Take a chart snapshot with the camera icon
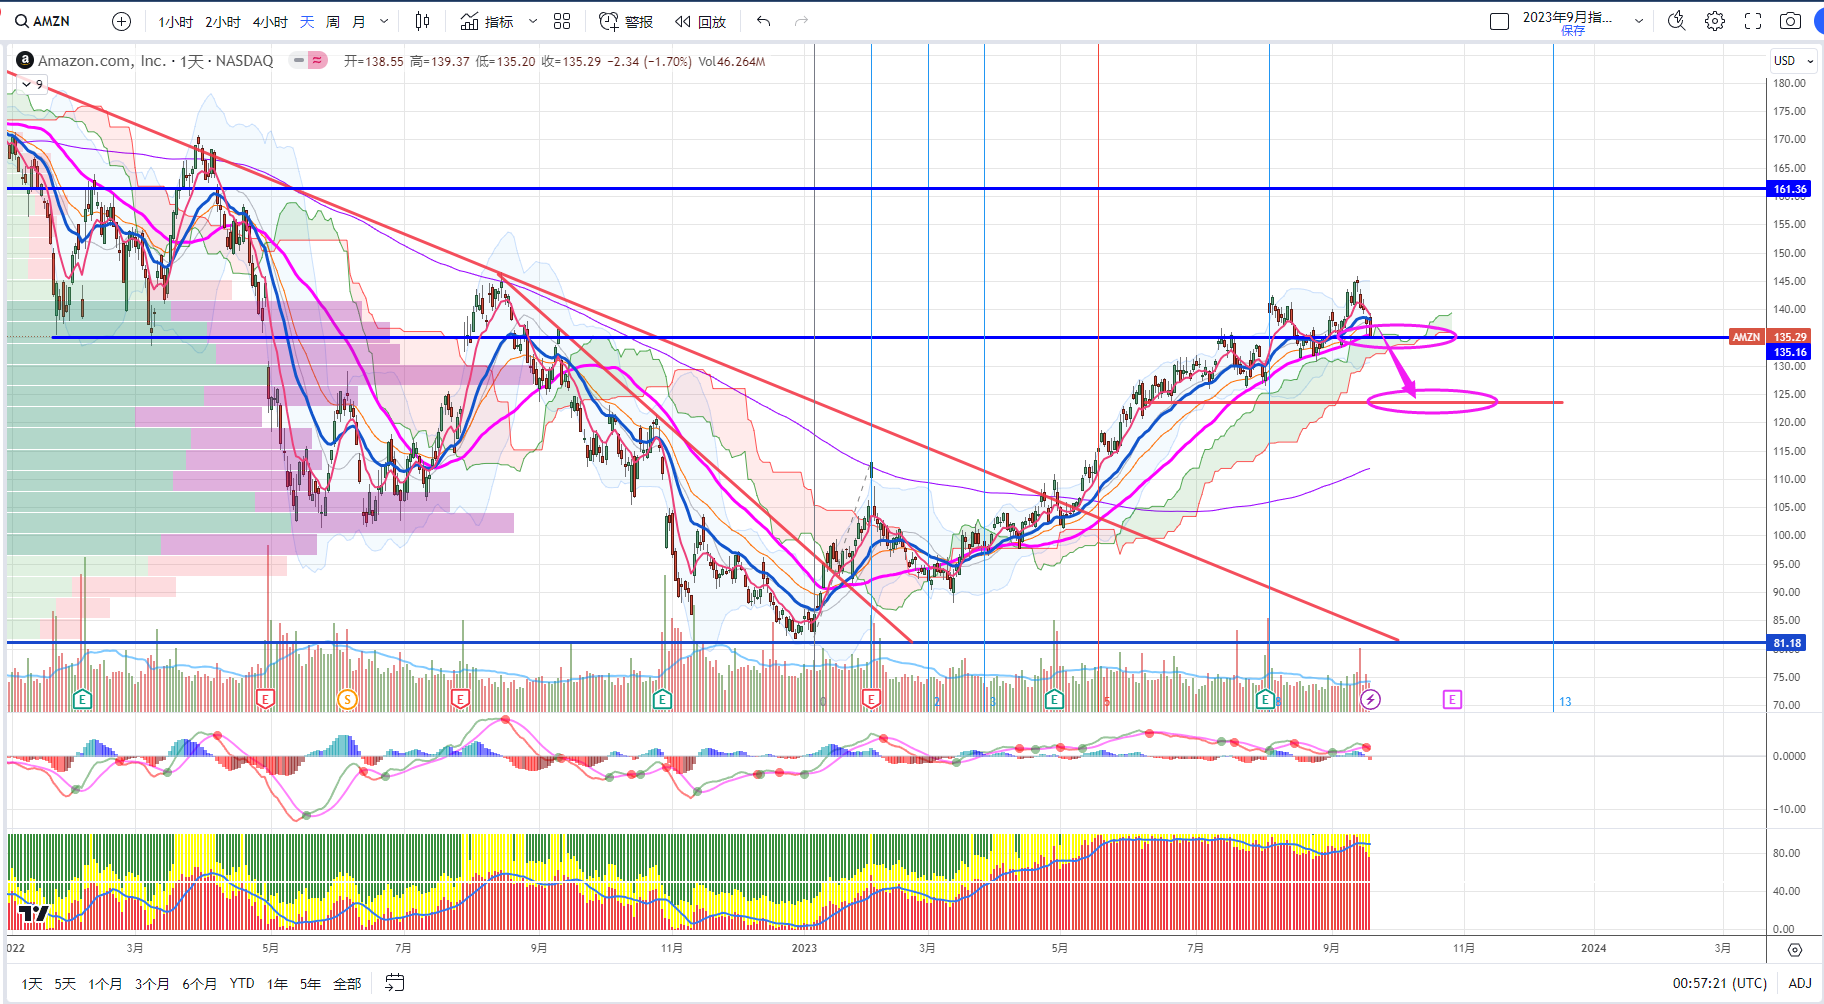1824x1004 pixels. 1791,21
